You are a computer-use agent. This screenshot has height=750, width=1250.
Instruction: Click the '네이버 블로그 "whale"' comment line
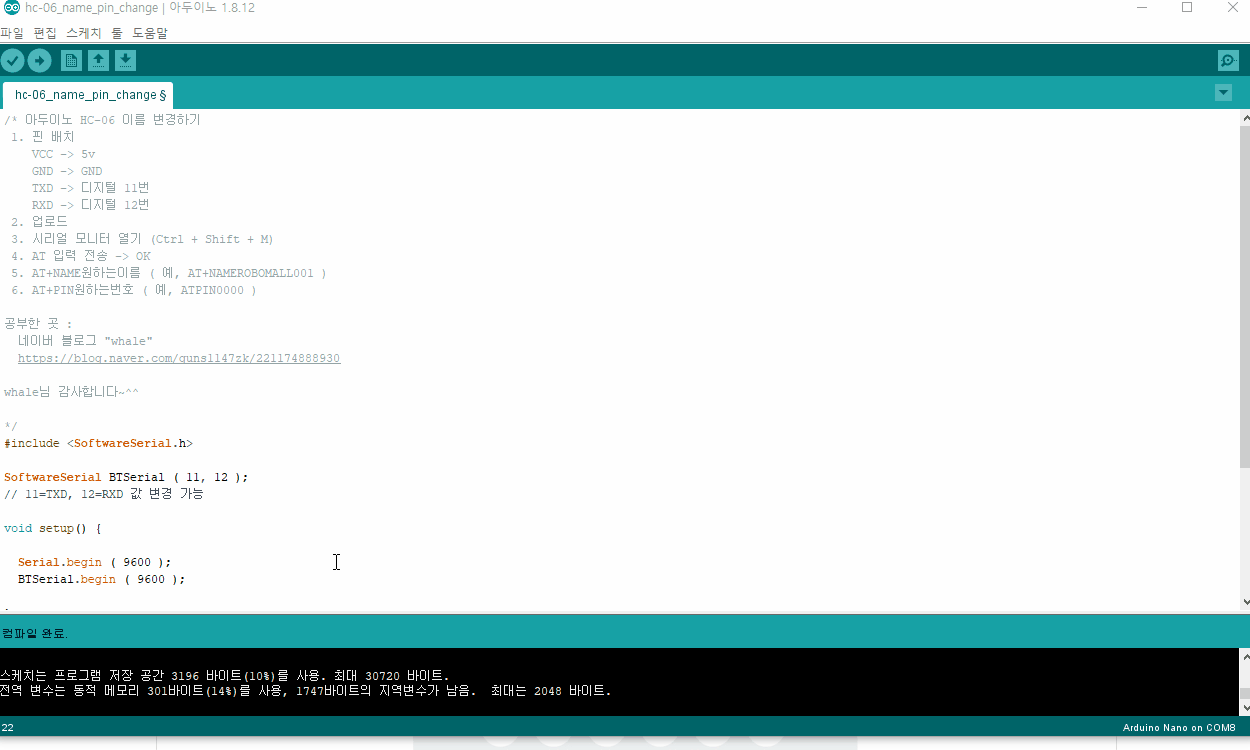tap(85, 341)
